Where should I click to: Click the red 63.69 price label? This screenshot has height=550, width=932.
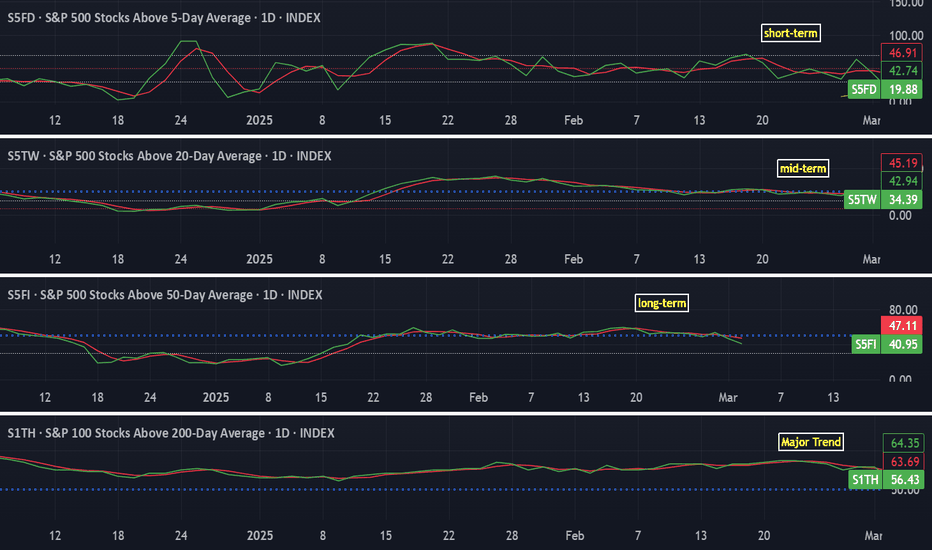(904, 461)
